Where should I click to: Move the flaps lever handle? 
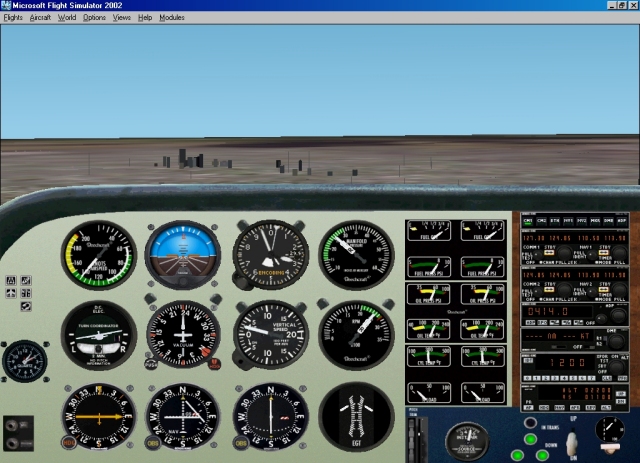pos(610,449)
